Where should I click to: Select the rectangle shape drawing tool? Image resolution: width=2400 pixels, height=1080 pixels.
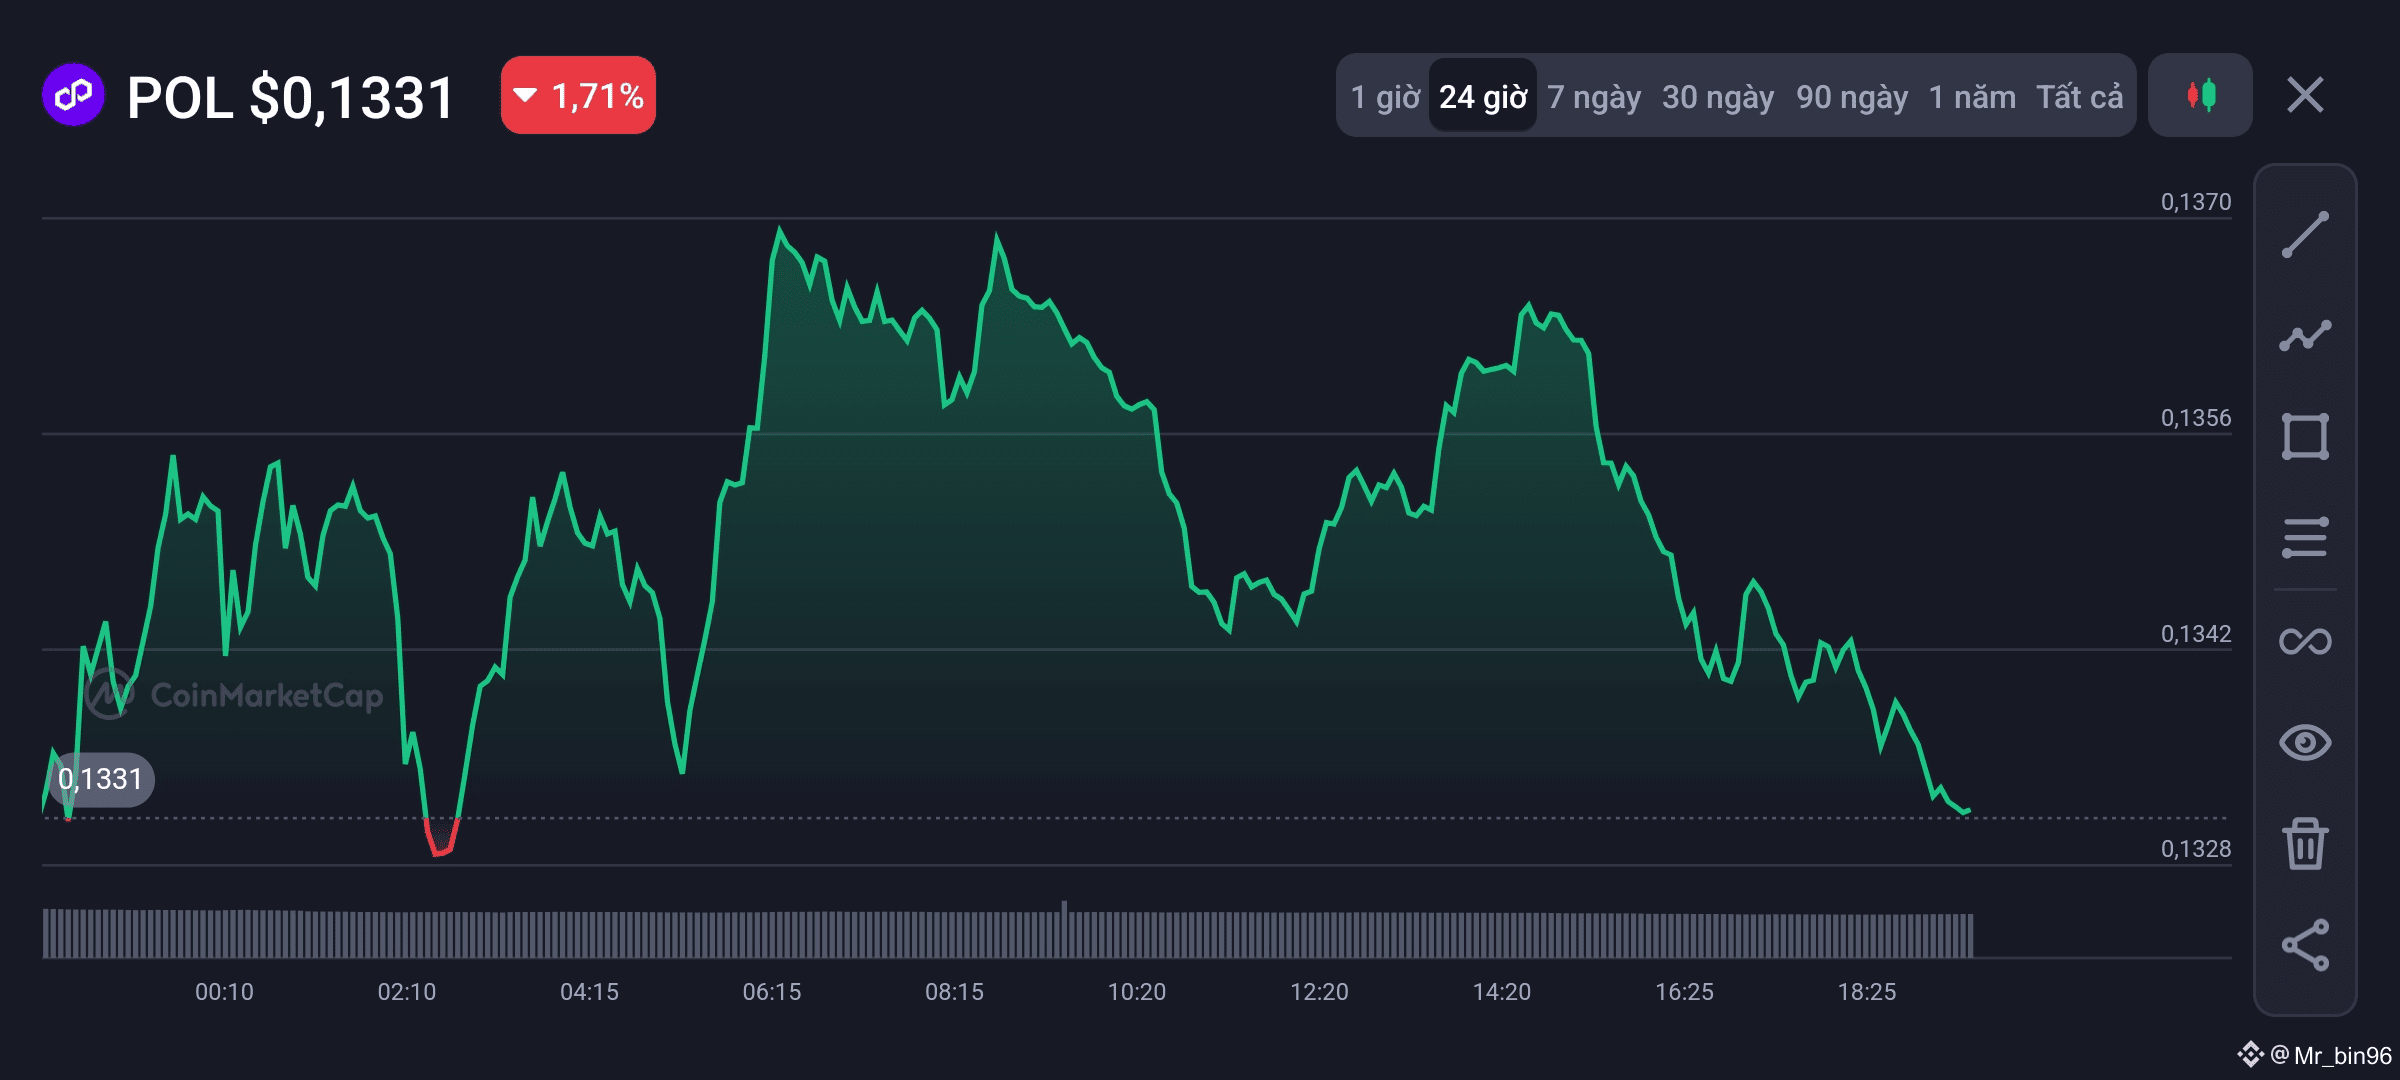click(x=2305, y=436)
